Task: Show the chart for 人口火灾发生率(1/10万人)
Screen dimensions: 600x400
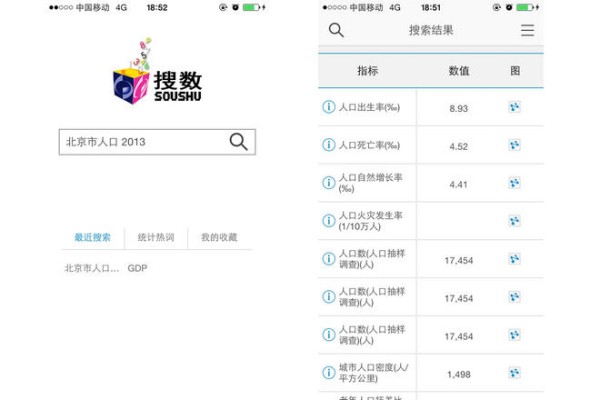Action: [x=515, y=220]
